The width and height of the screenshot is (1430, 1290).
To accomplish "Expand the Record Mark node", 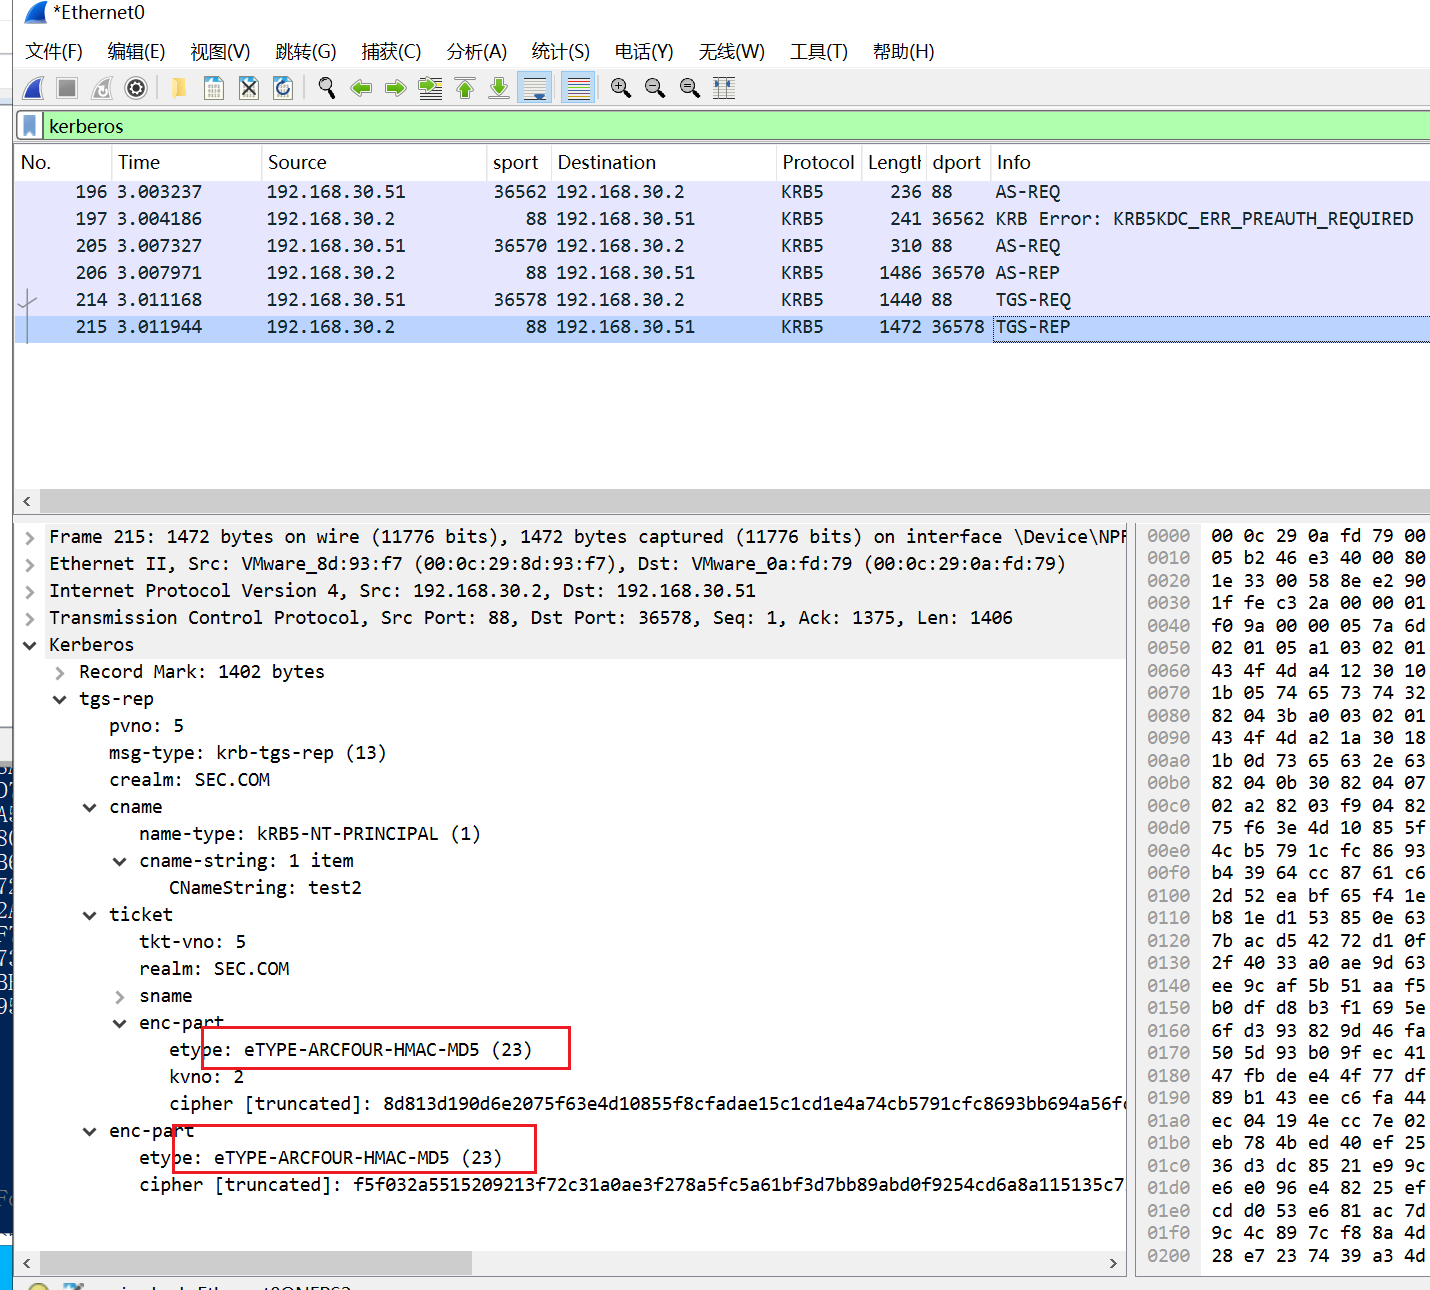I will click(60, 672).
